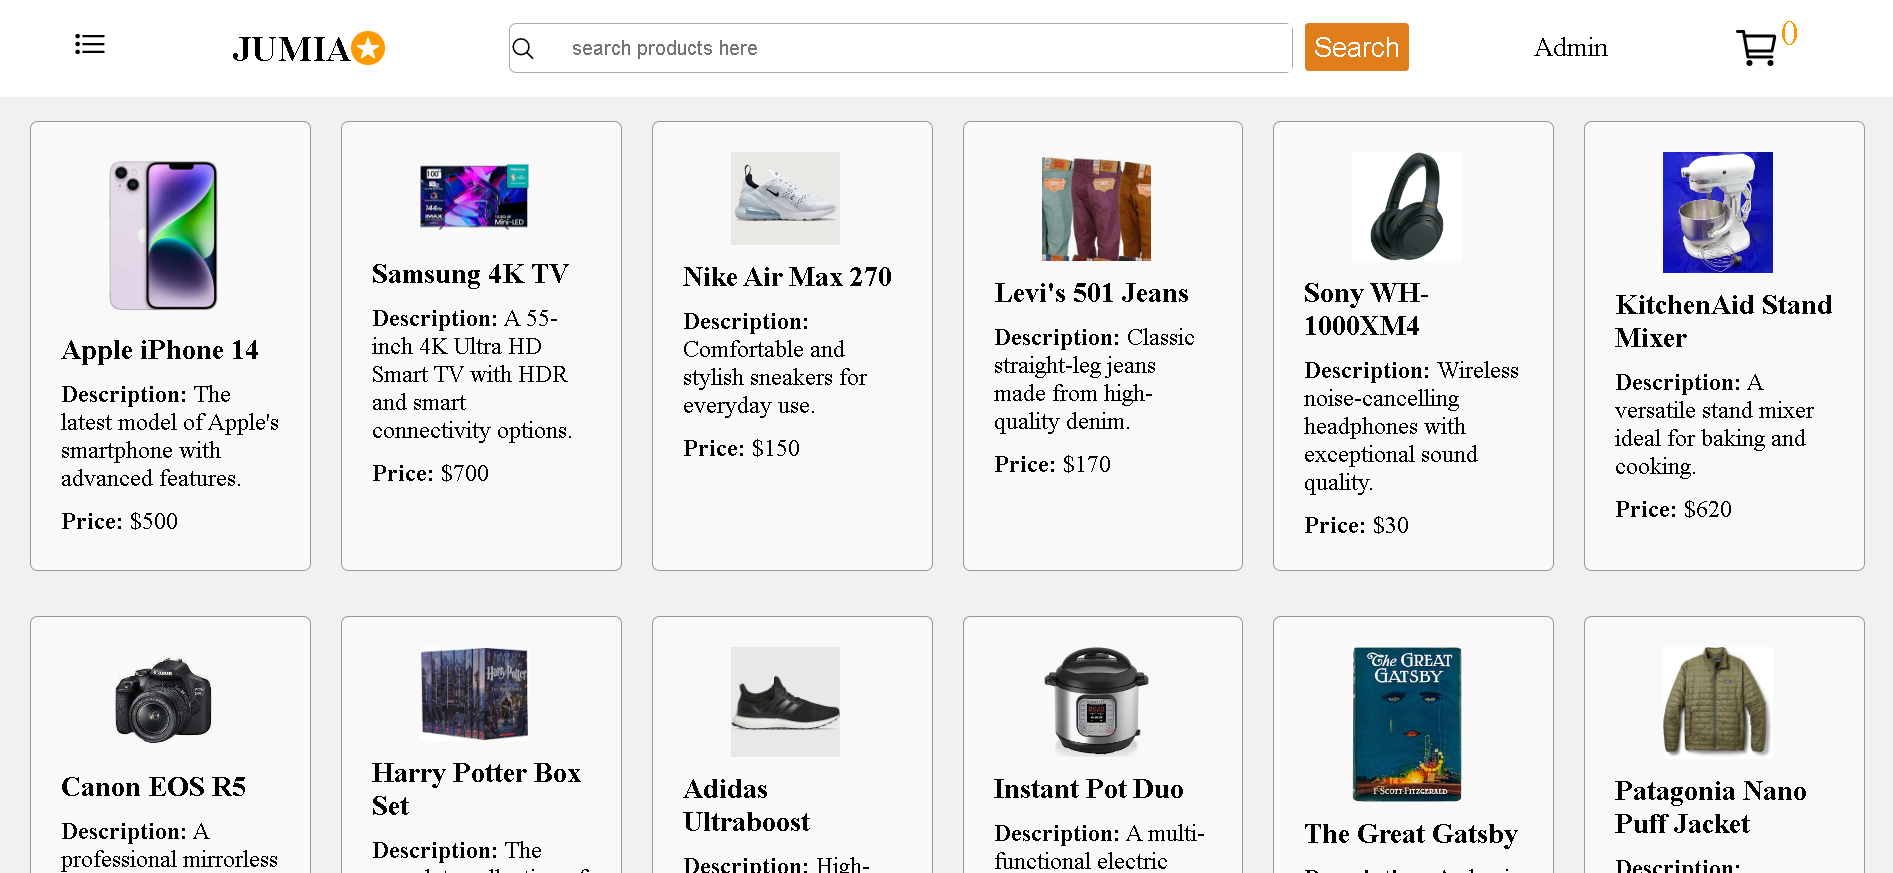Open the Harry Potter Box Set title

[x=476, y=789]
